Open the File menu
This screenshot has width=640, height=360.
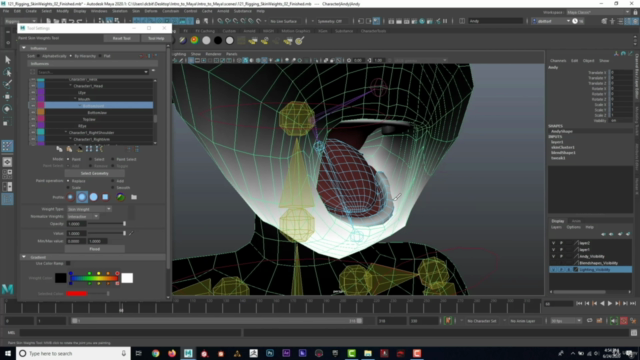tap(6, 11)
